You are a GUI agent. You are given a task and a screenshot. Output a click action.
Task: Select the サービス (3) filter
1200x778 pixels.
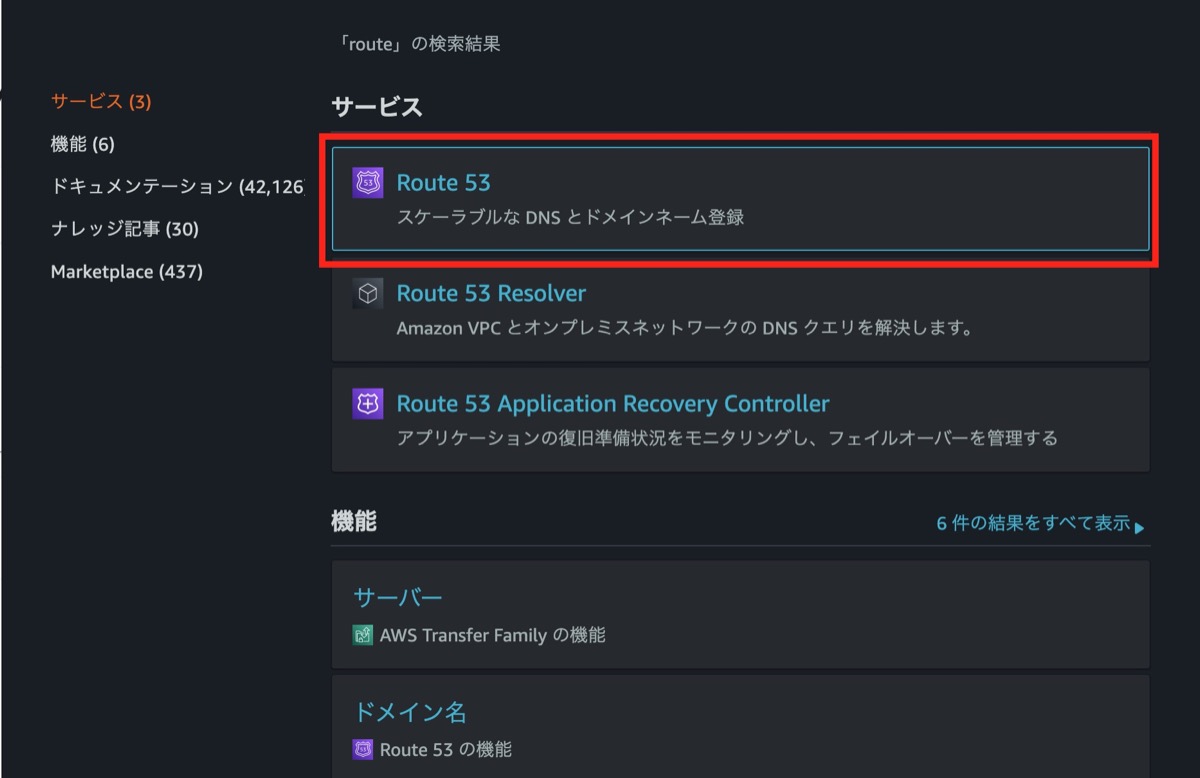(x=100, y=101)
